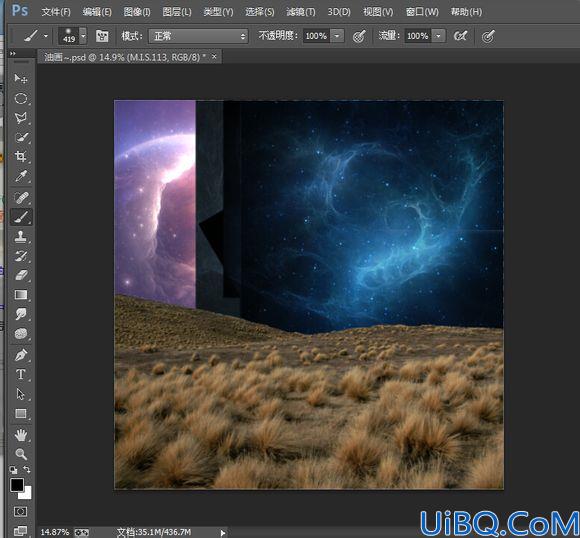Select the Crop tool
The height and width of the screenshot is (538, 580).
pyautogui.click(x=20, y=157)
